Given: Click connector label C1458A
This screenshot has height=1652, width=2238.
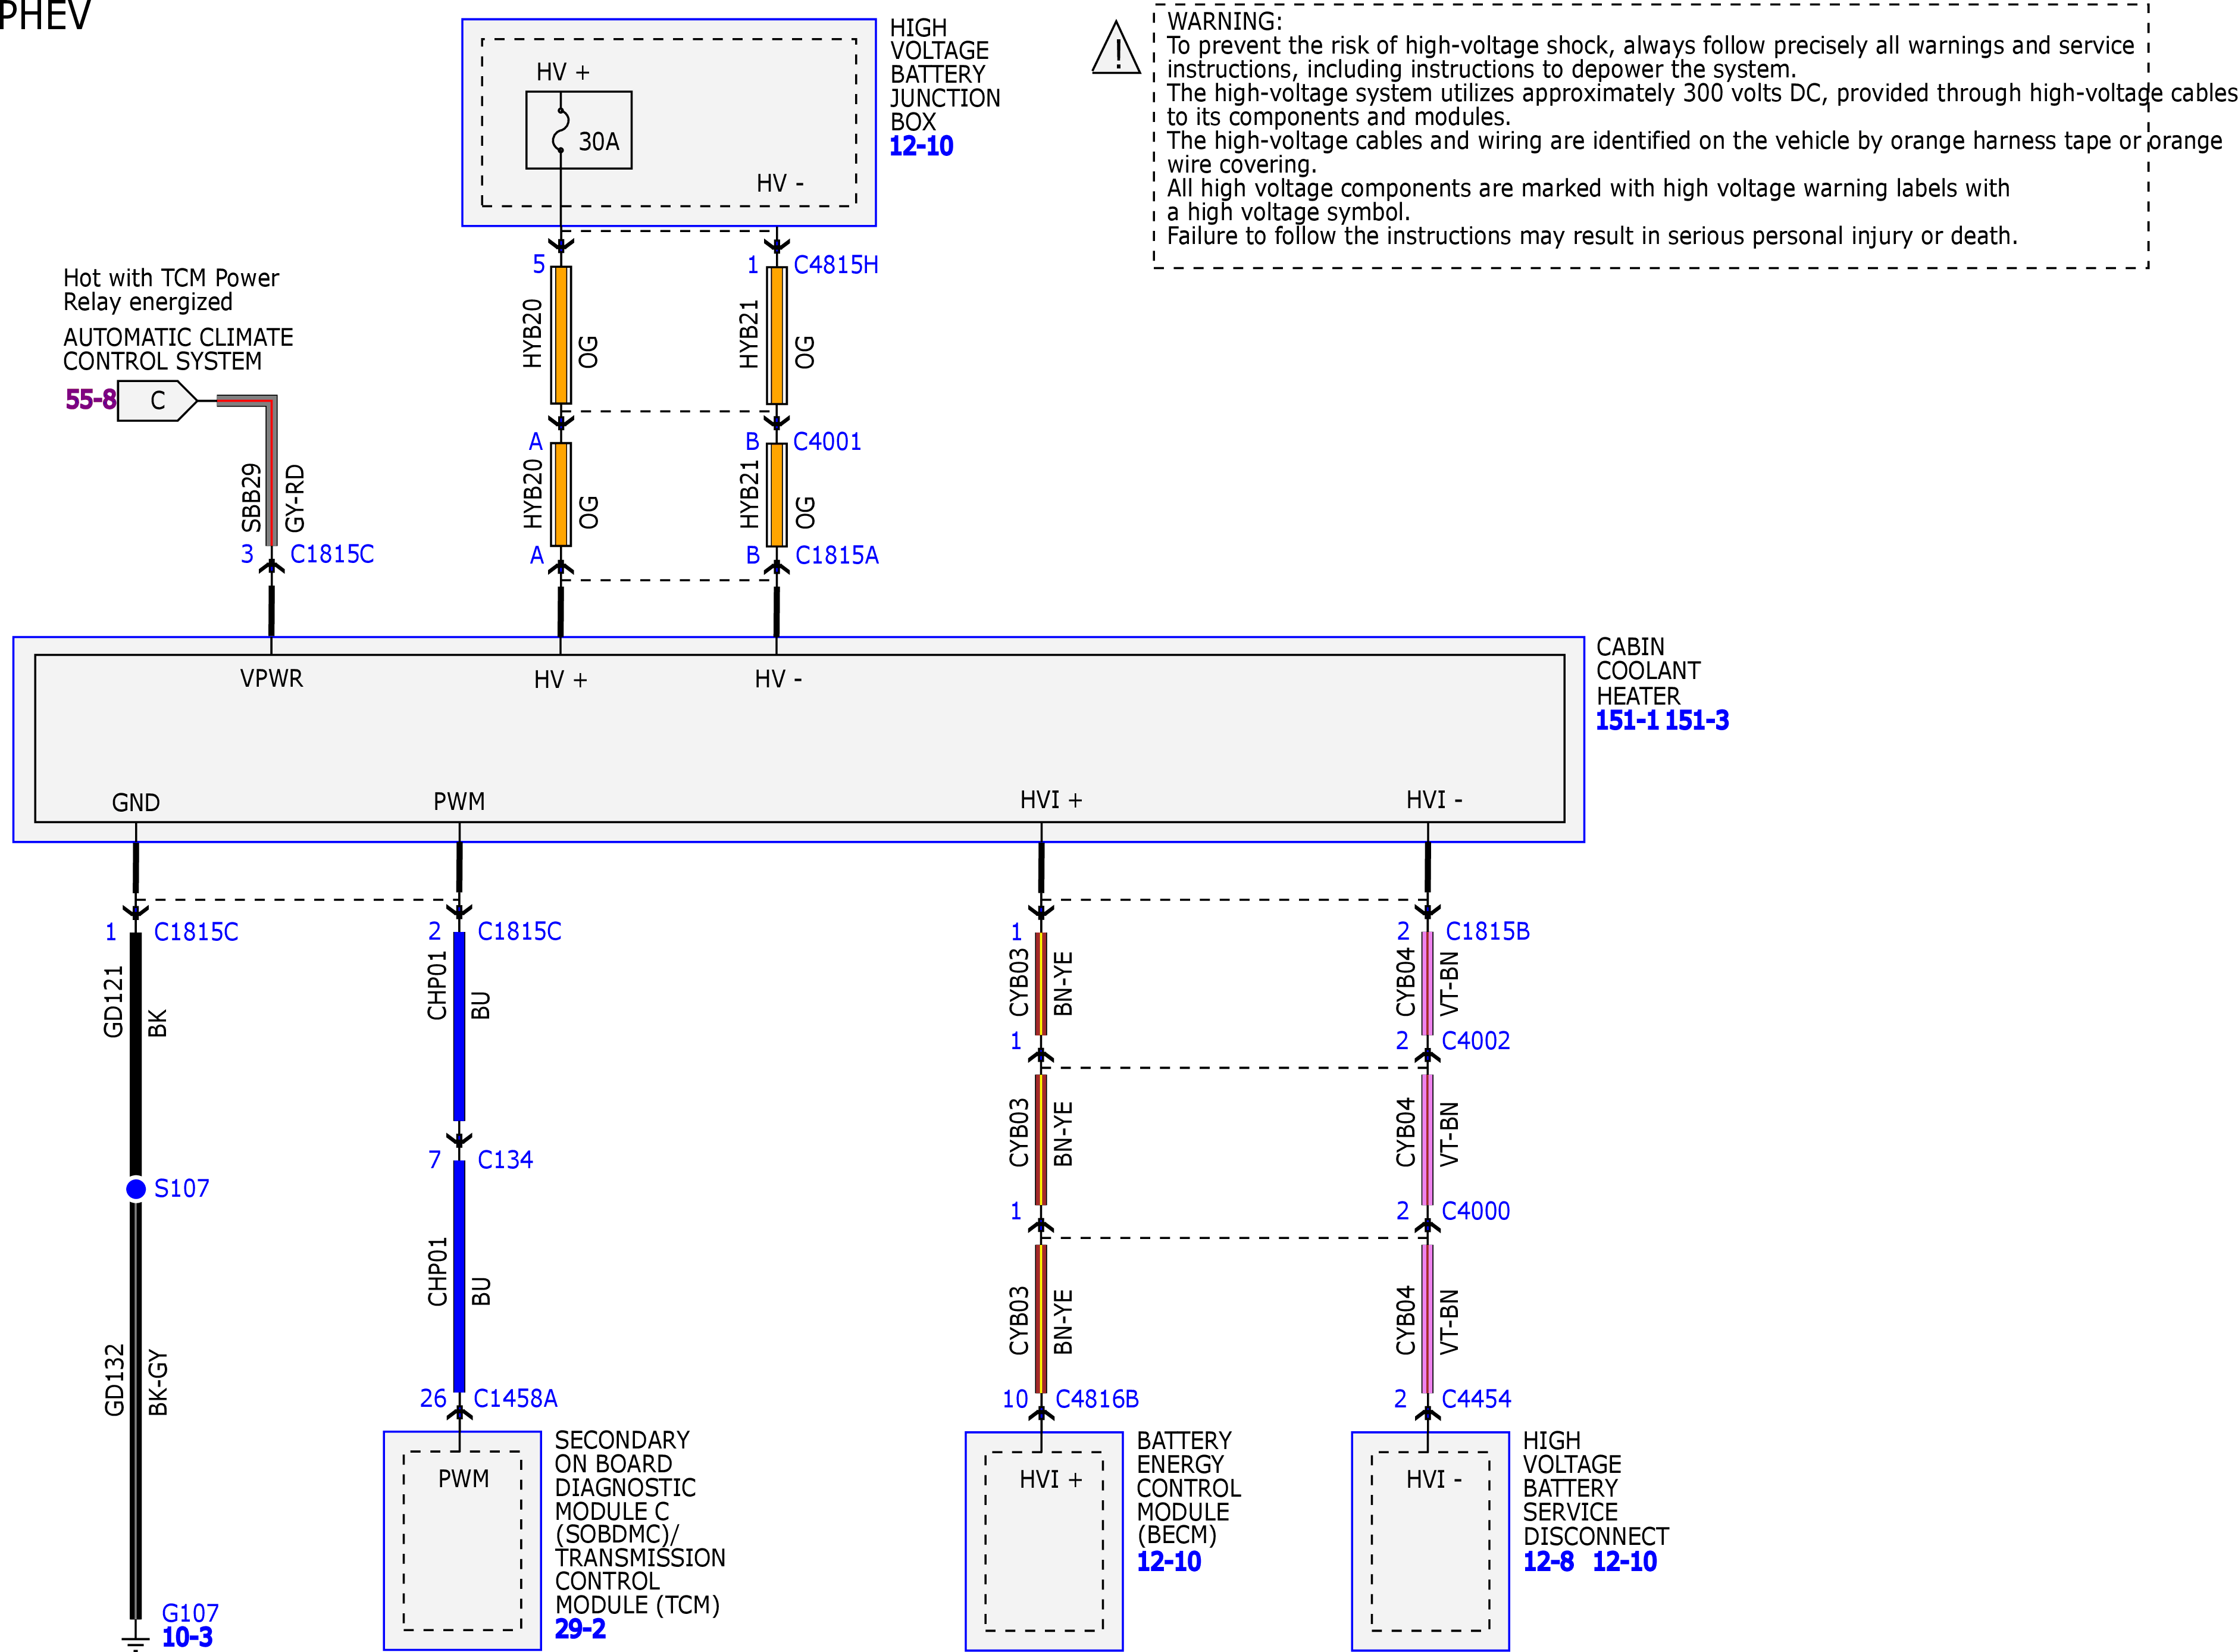Looking at the screenshot, I should point(515,1398).
